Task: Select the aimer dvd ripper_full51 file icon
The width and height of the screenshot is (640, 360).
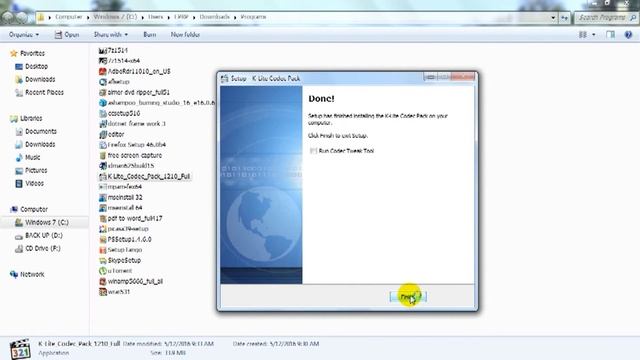Action: (x=103, y=93)
